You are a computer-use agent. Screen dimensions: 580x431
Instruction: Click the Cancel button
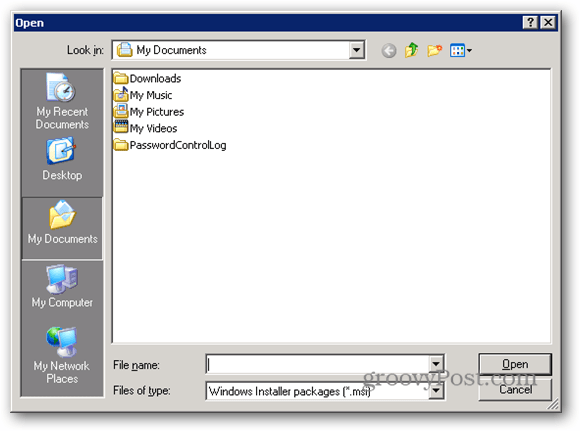coord(515,389)
